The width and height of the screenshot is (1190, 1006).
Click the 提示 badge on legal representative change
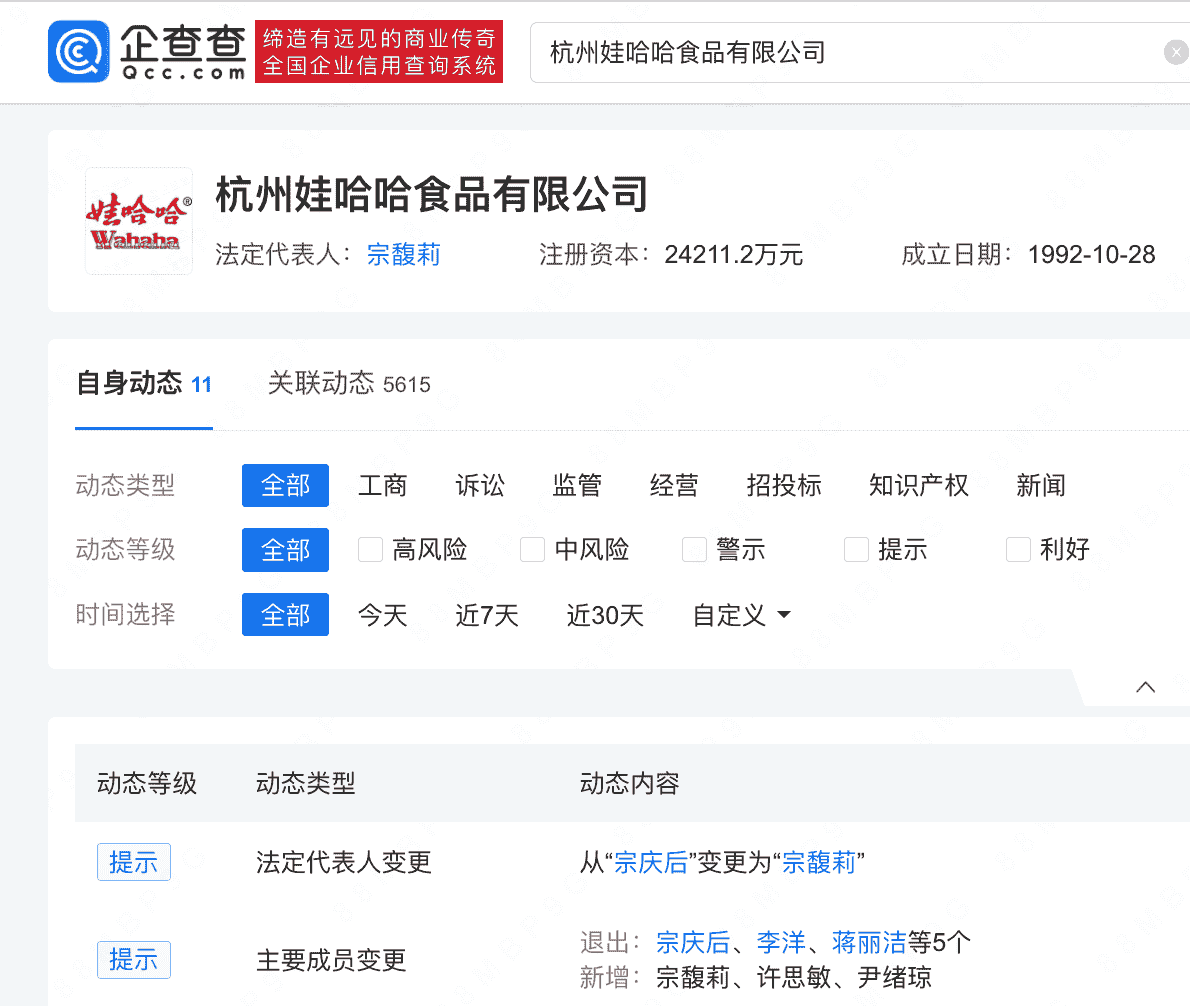pyautogui.click(x=133, y=861)
